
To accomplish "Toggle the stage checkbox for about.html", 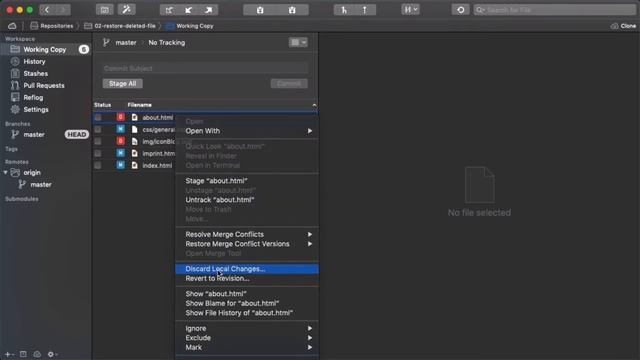I will tap(98, 118).
